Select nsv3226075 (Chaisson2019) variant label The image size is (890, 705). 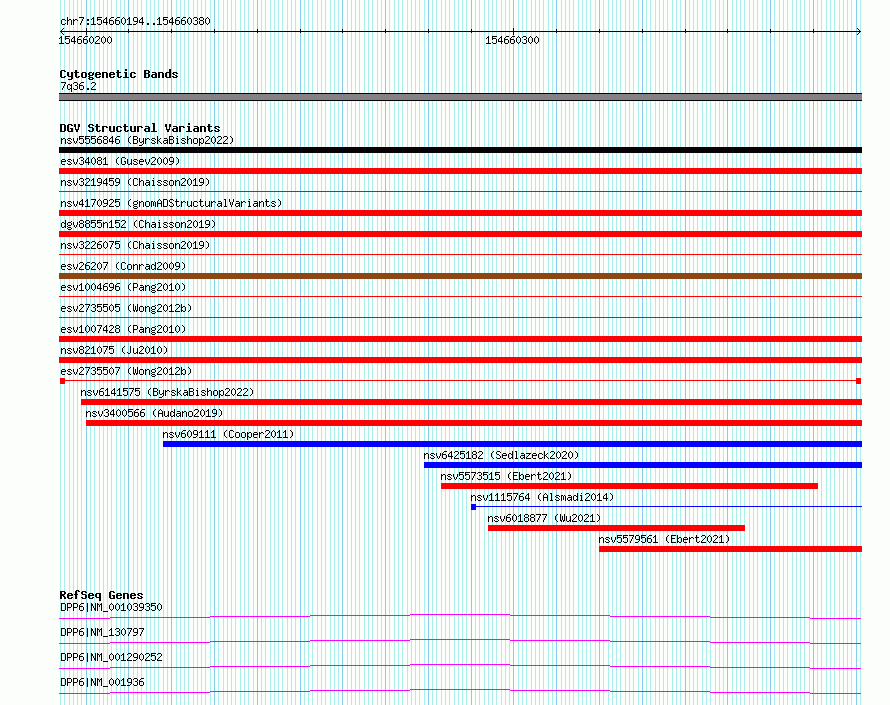(x=135, y=245)
